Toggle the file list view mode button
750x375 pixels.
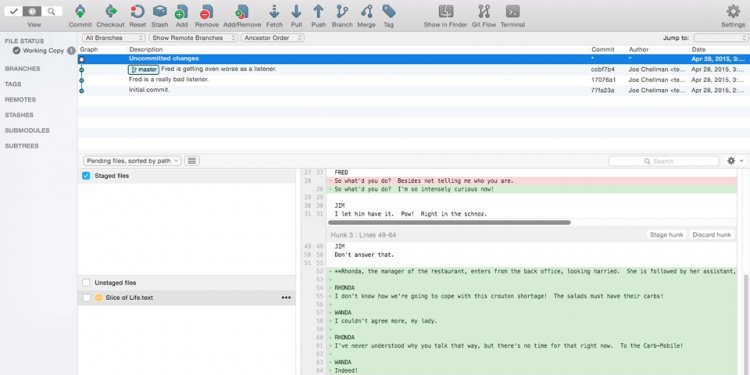[x=192, y=161]
